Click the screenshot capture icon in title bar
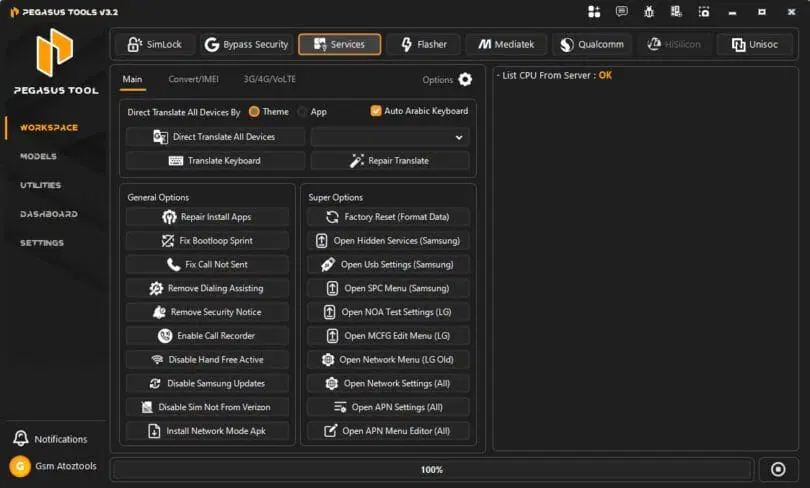 coord(704,11)
